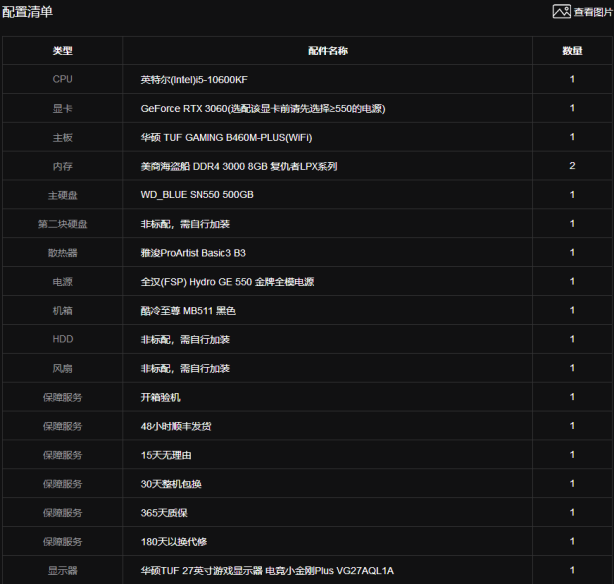Click the 类型 column header

(62, 51)
